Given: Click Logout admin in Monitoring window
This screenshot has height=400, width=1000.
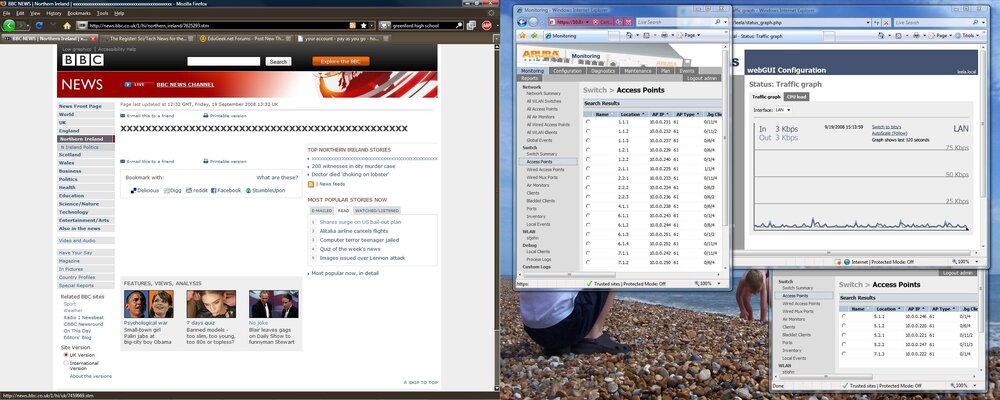Looking at the screenshot, I should point(703,78).
